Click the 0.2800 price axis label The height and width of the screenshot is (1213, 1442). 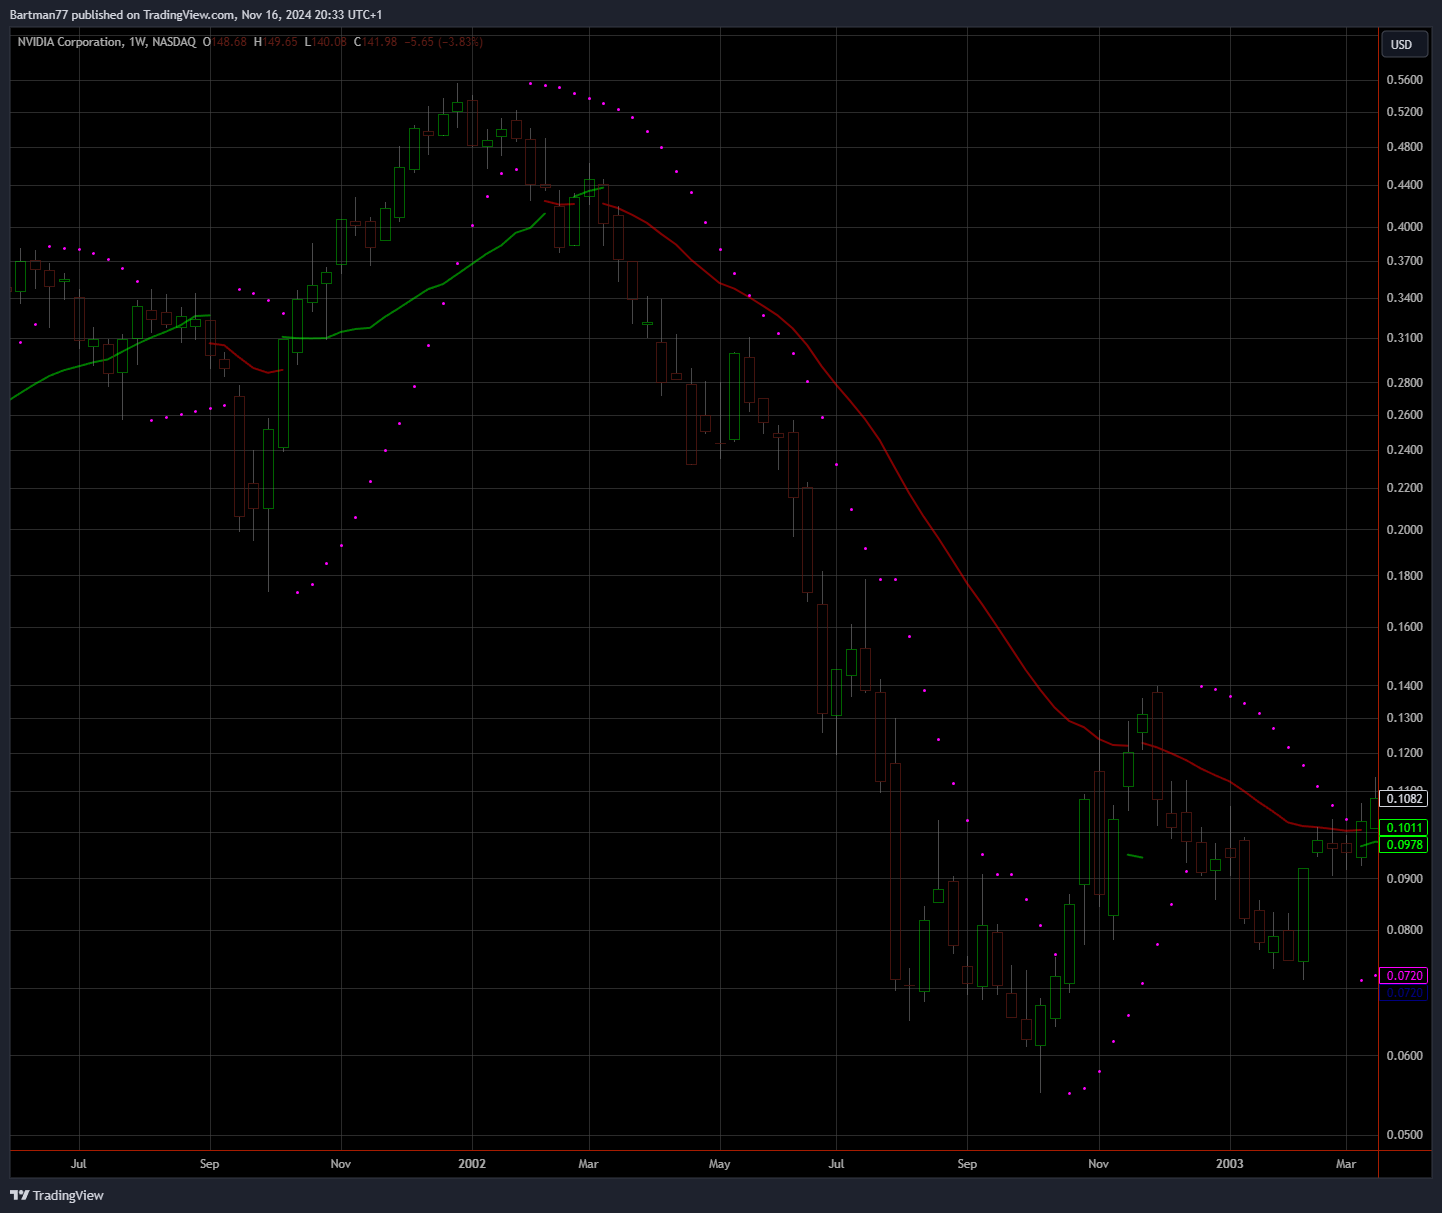click(1405, 383)
